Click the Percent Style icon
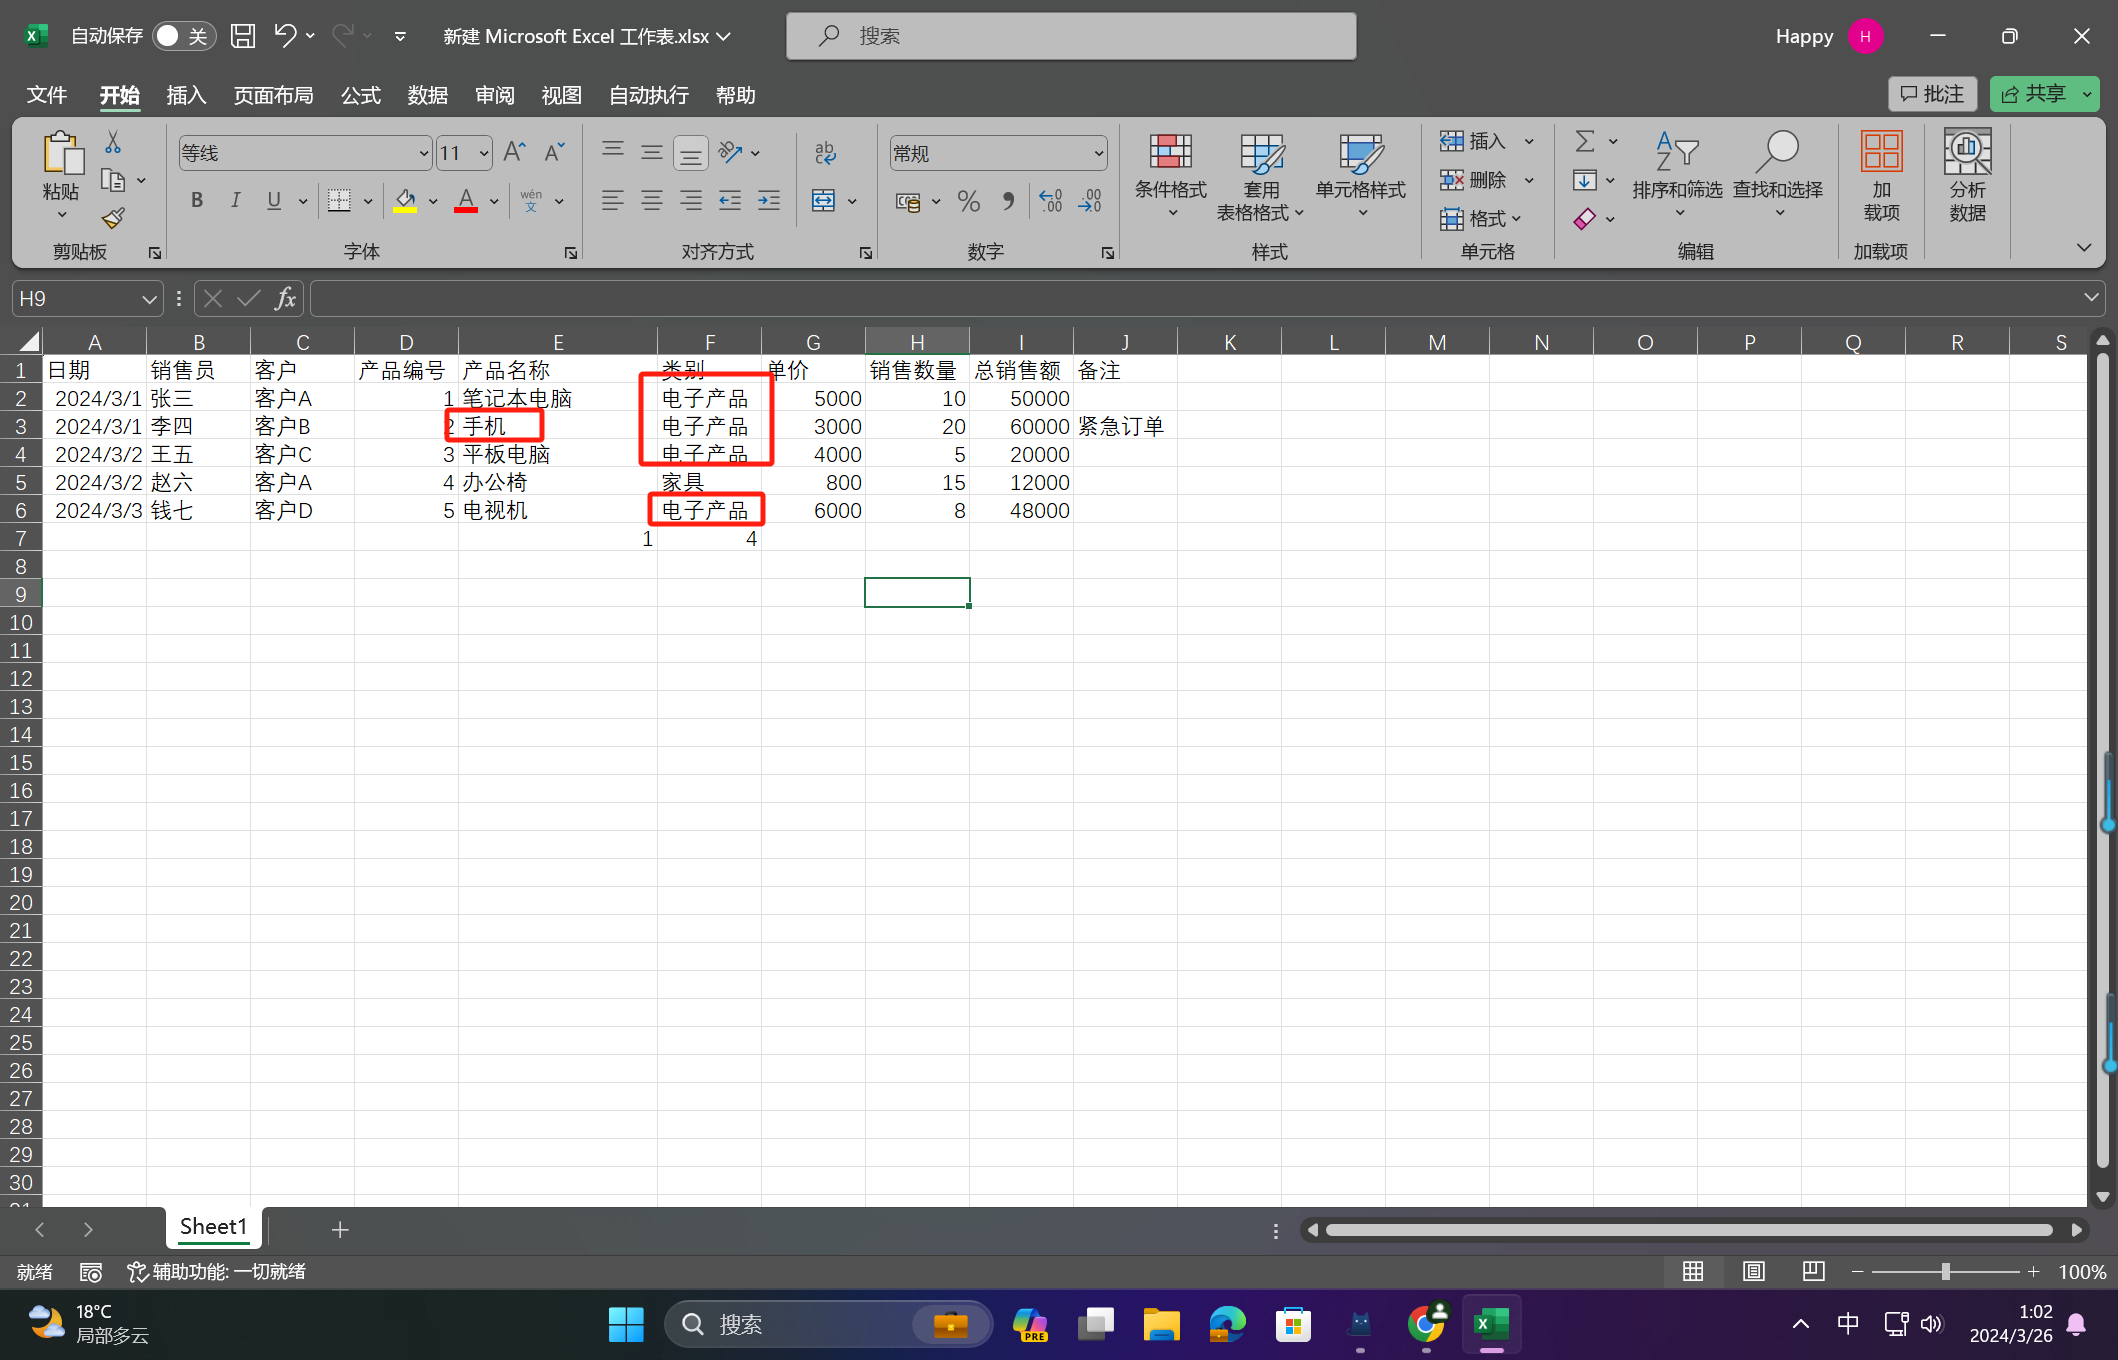This screenshot has width=2118, height=1360. coord(968,201)
